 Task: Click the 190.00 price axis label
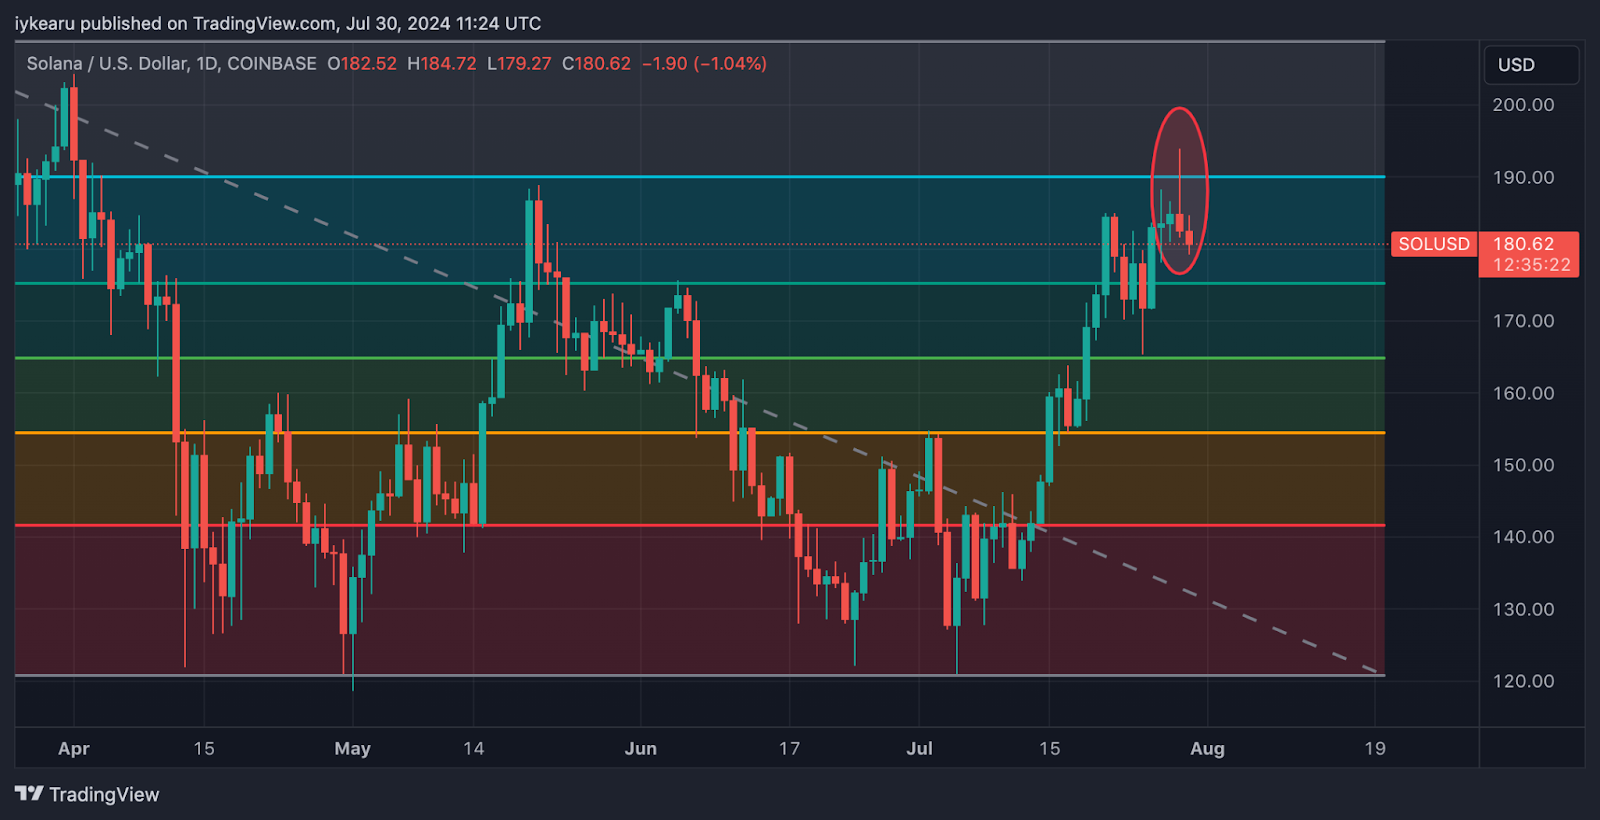pos(1523,178)
